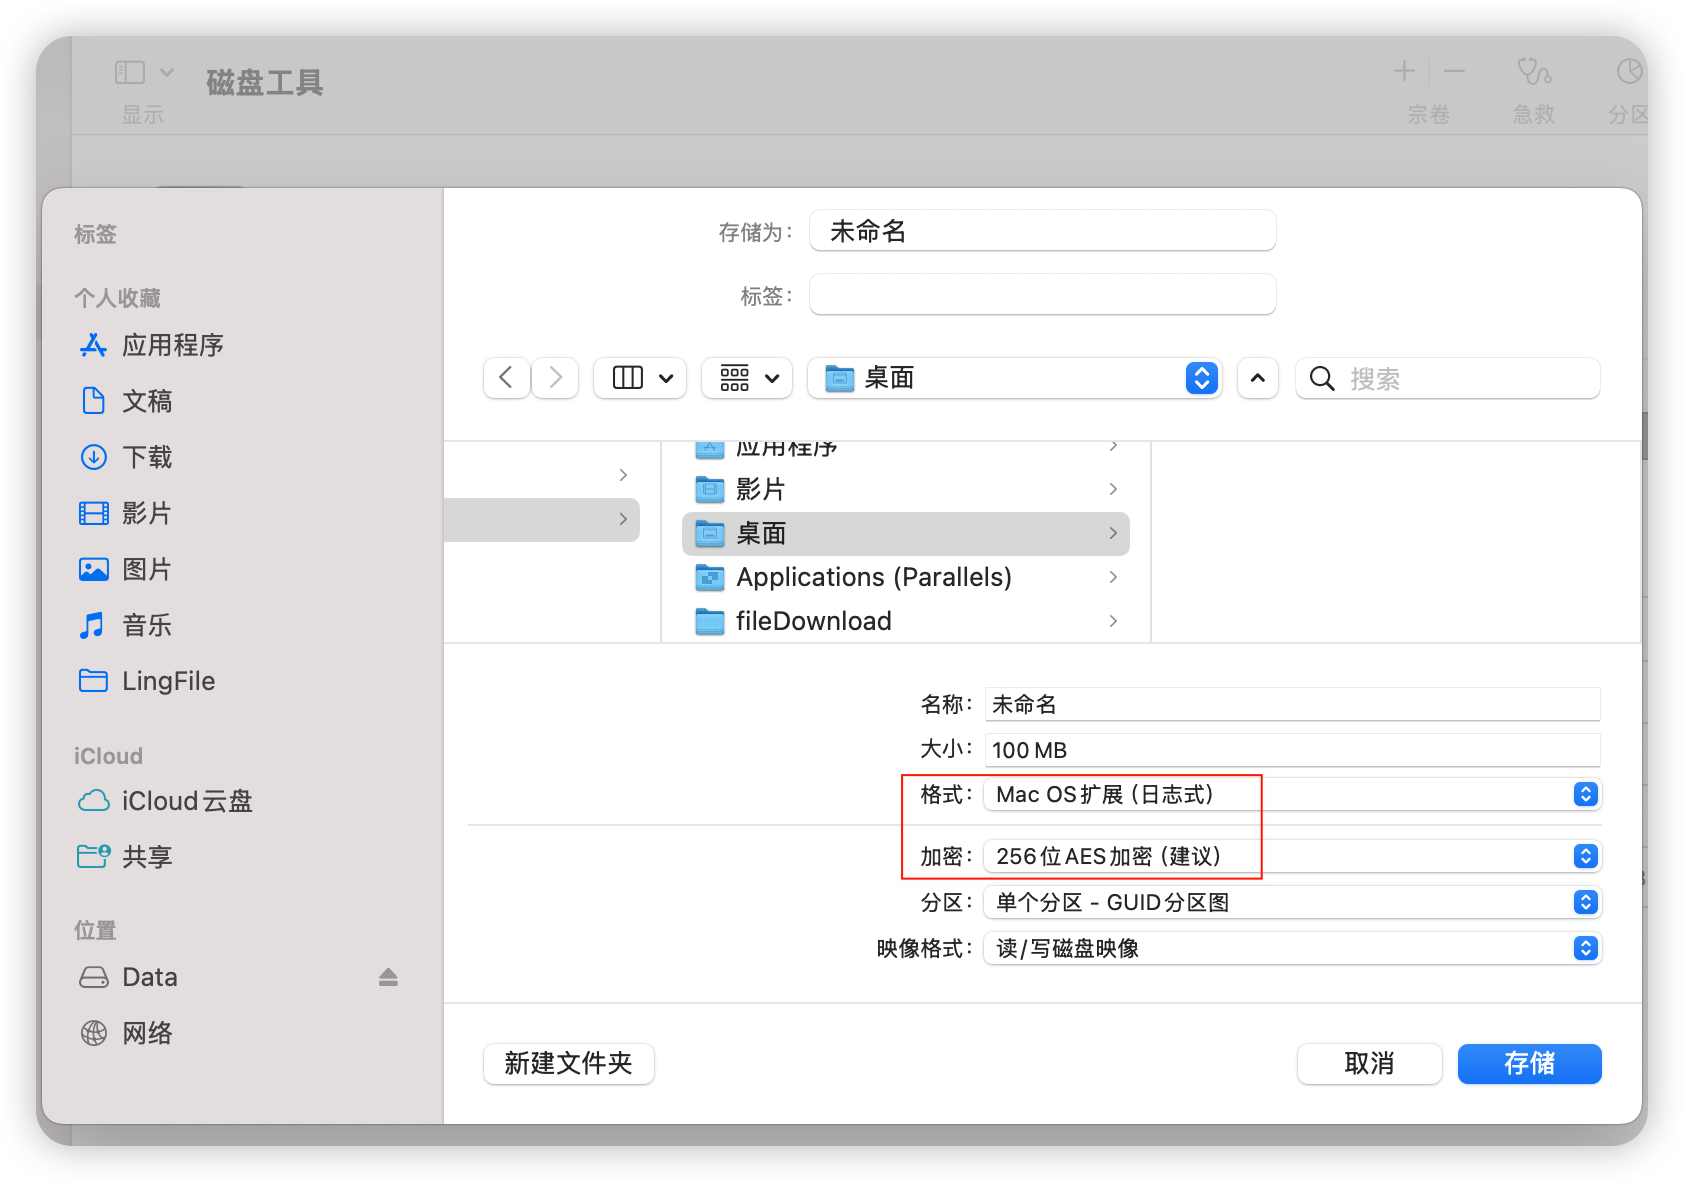Click the back navigation arrow

tap(506, 378)
